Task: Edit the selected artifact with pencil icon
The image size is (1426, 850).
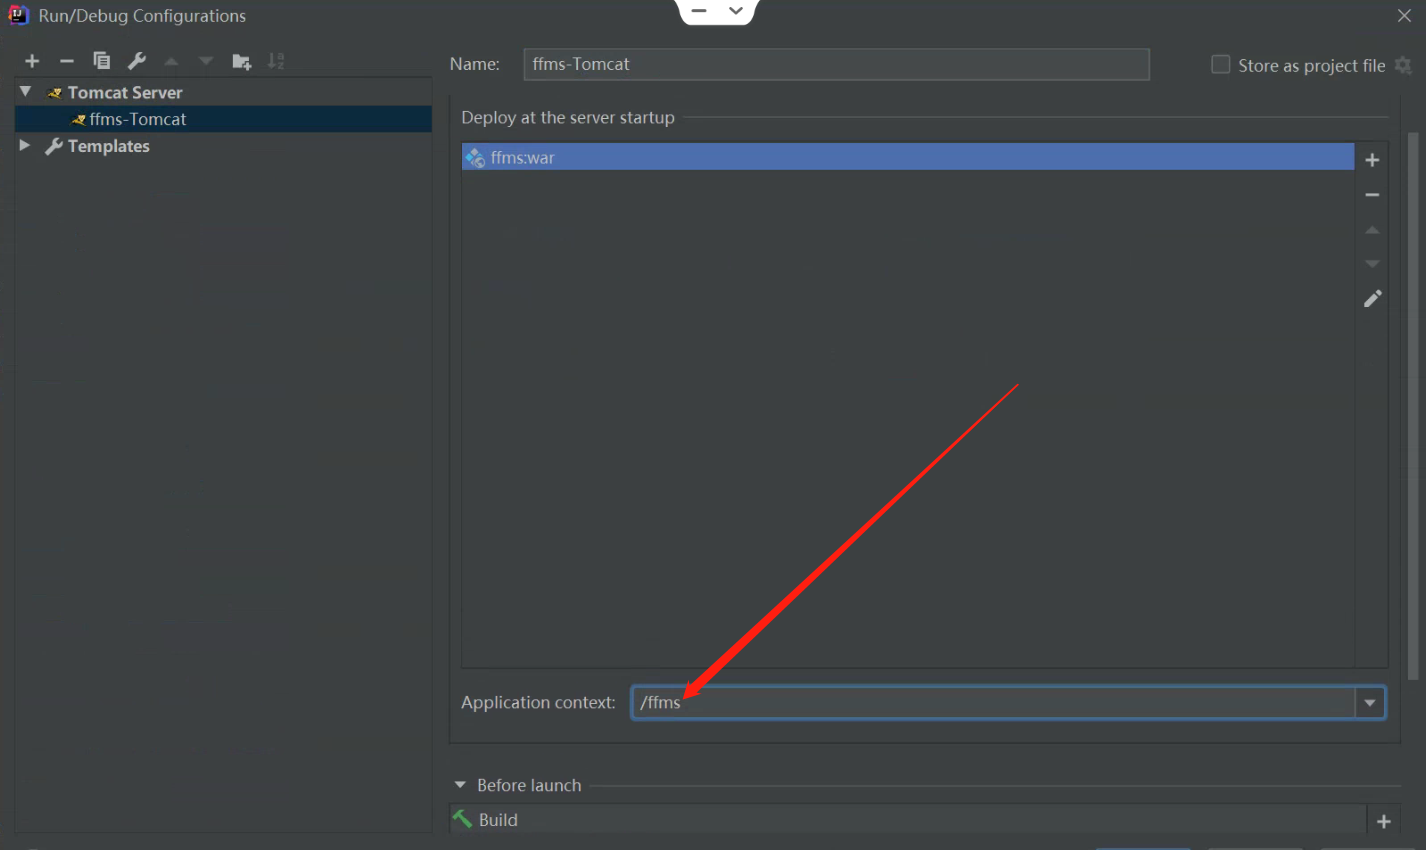Action: (x=1372, y=299)
